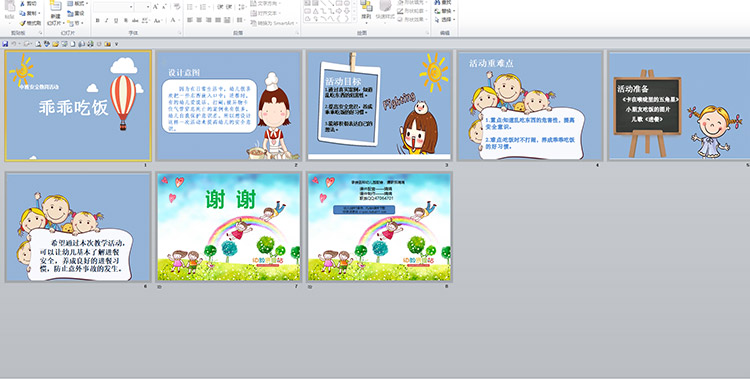This screenshot has height=379, width=750.
Task: Click the Reset (重设) button
Action: [x=76, y=13]
